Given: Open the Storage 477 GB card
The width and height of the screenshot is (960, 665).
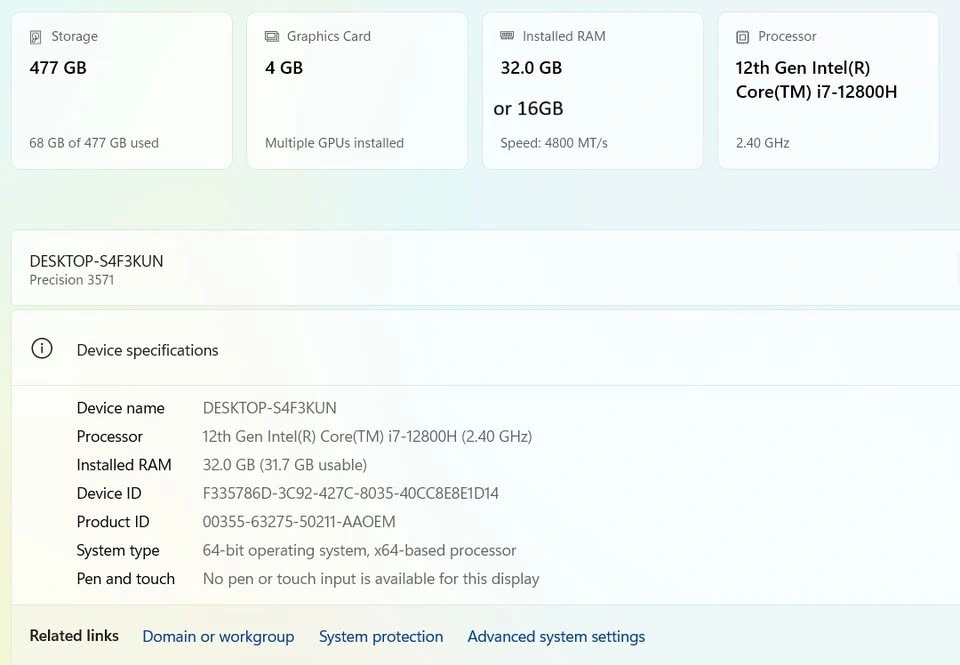Looking at the screenshot, I should click(x=122, y=91).
